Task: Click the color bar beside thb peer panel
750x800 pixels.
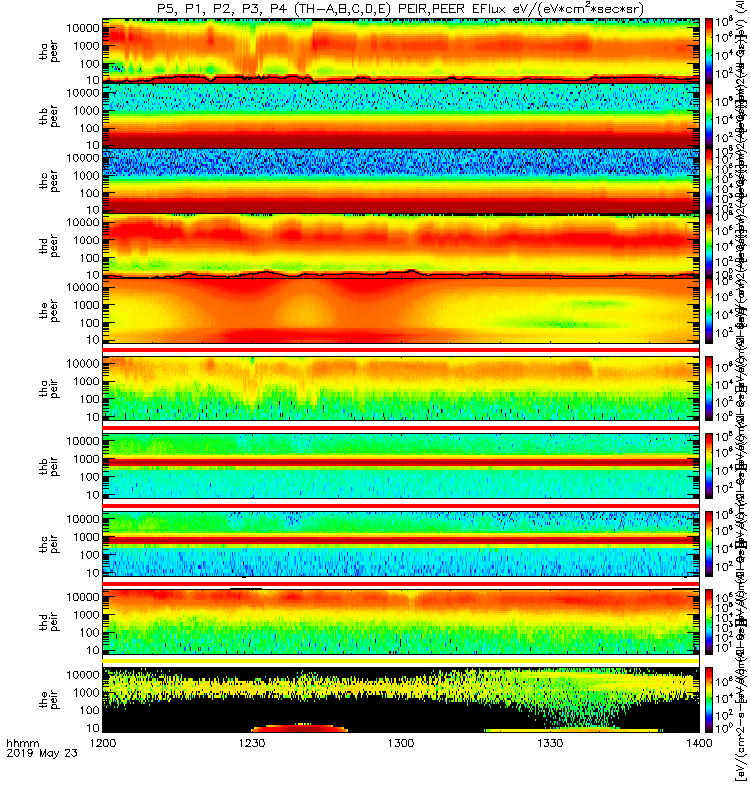Action: coord(709,116)
